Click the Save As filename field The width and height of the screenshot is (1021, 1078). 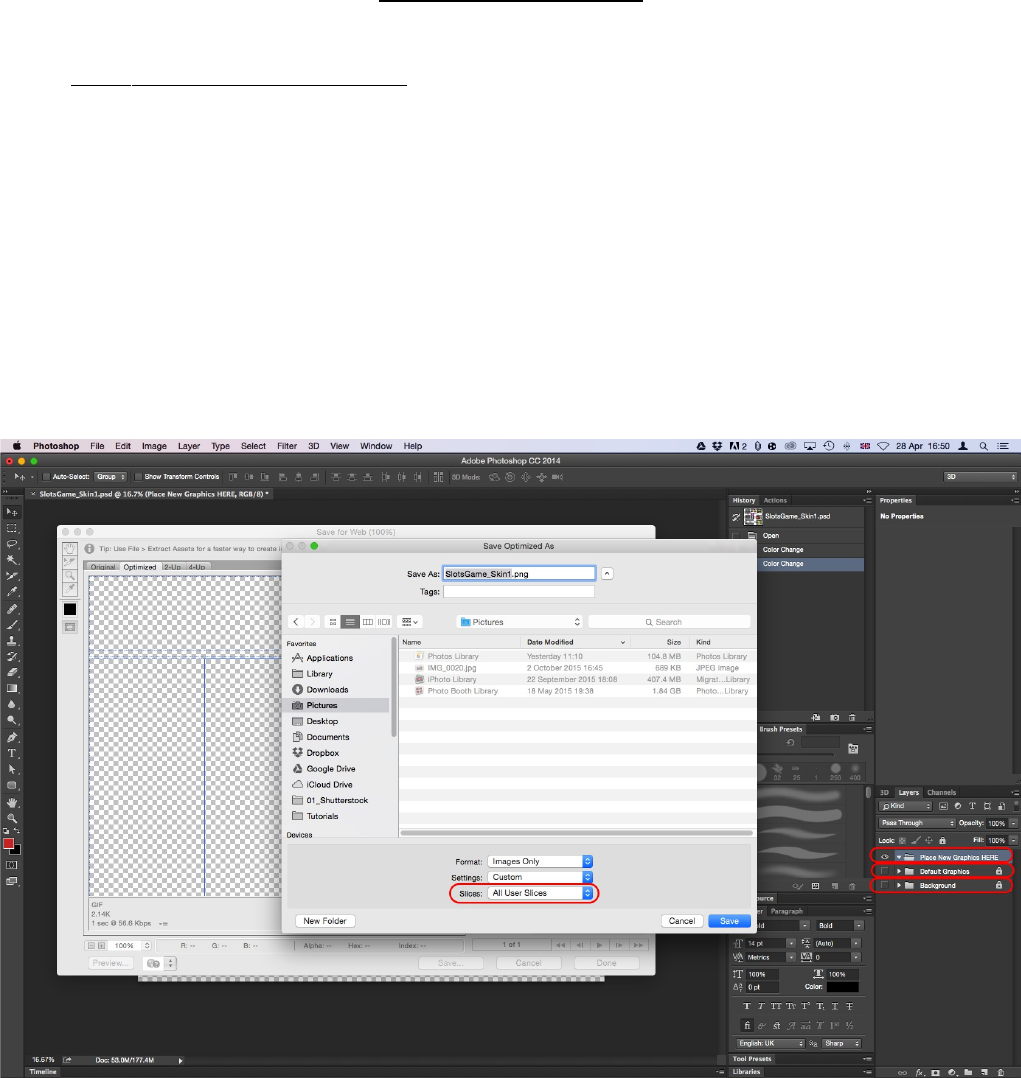point(519,573)
